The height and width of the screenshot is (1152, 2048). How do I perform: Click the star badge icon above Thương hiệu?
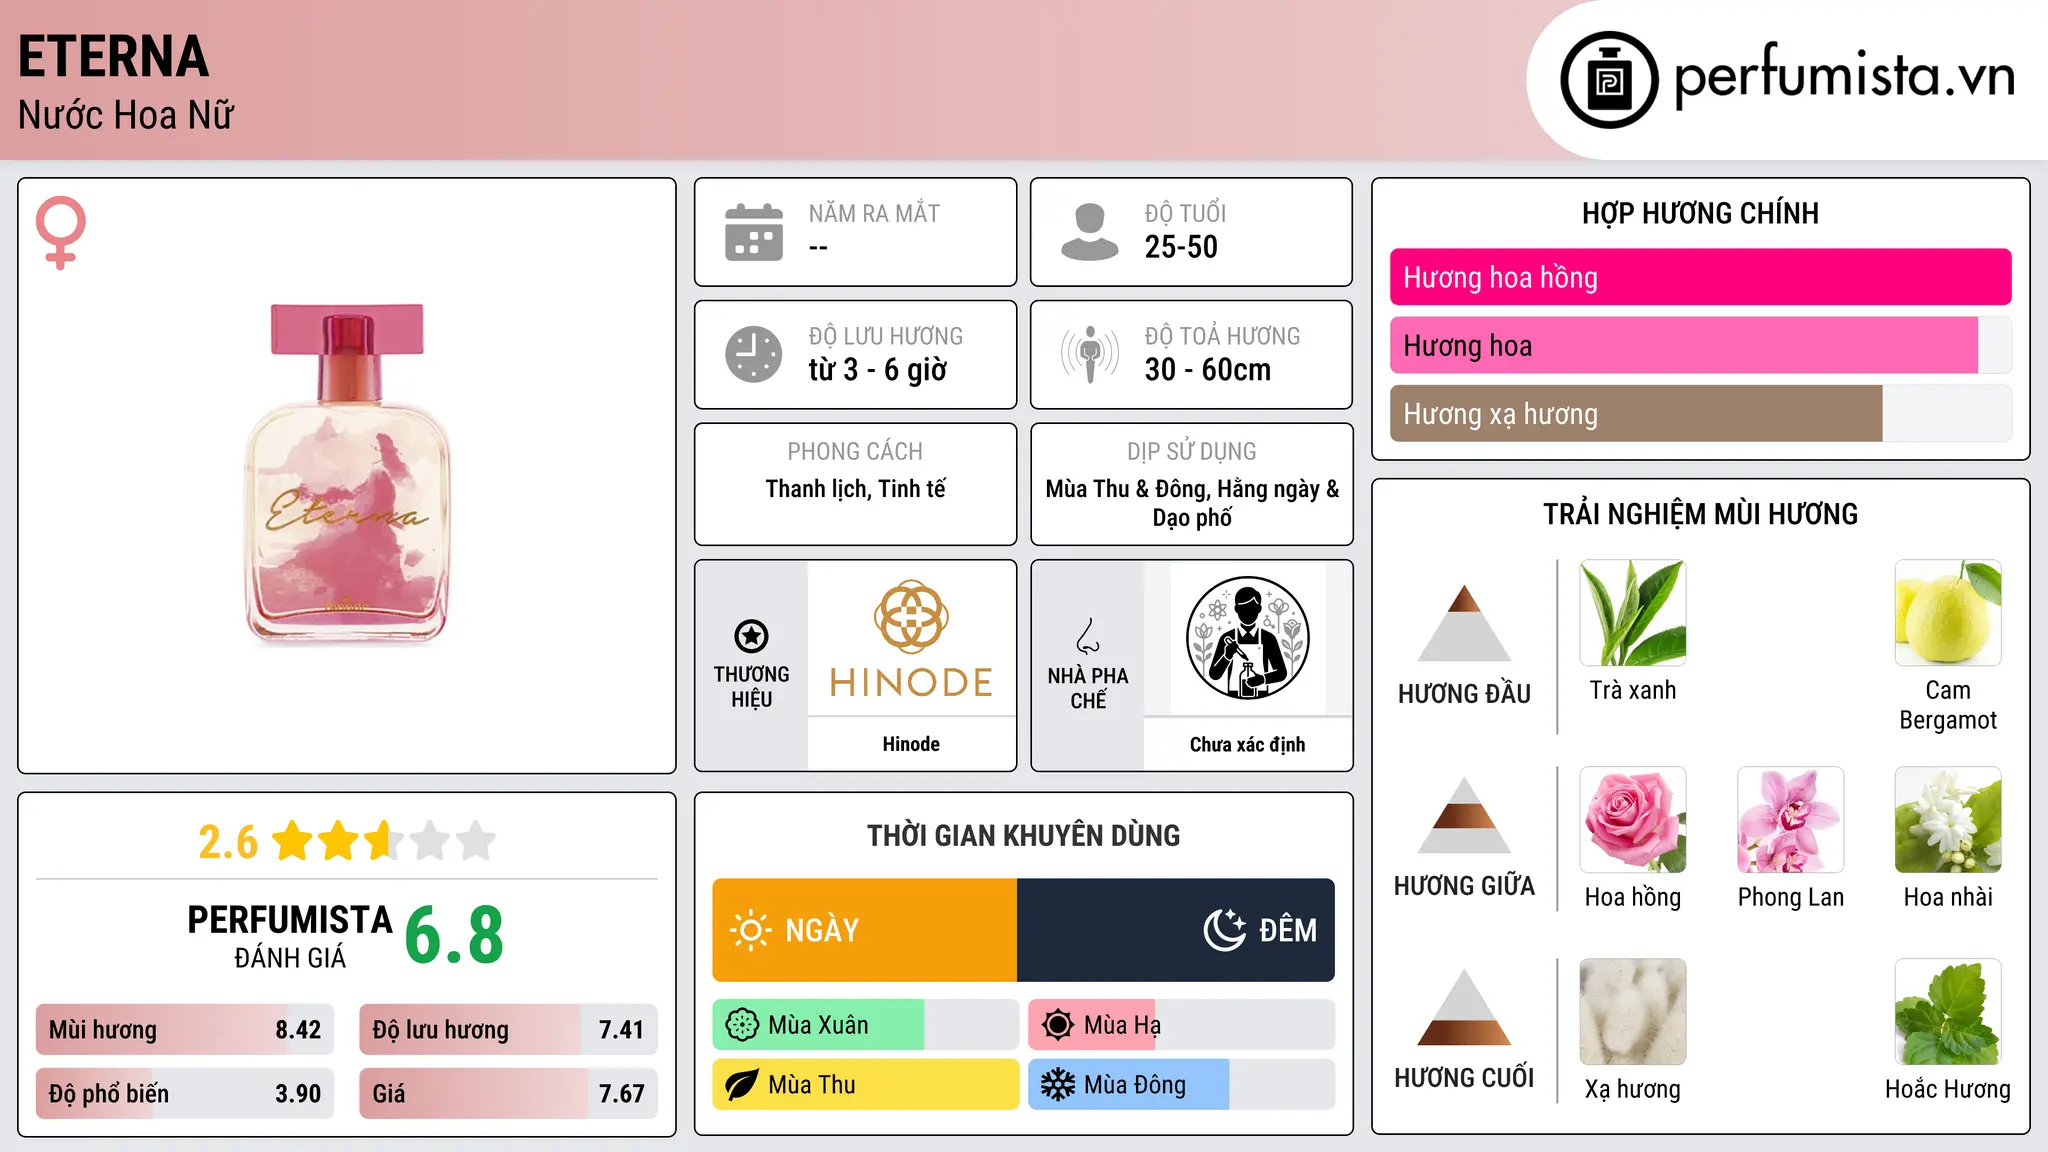pos(751,636)
